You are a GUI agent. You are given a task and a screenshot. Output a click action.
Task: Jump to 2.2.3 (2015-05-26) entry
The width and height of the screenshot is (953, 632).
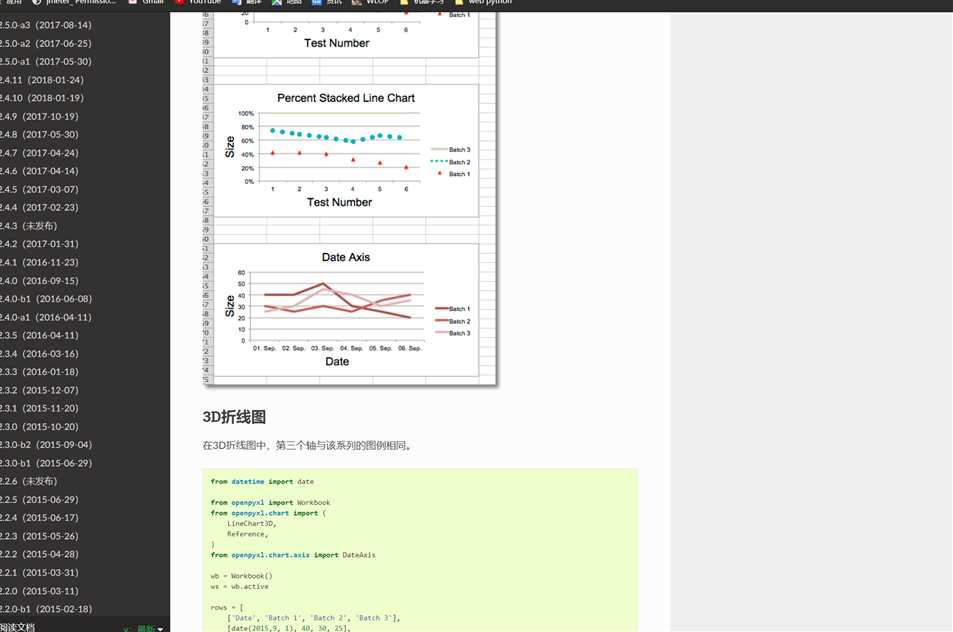point(39,535)
